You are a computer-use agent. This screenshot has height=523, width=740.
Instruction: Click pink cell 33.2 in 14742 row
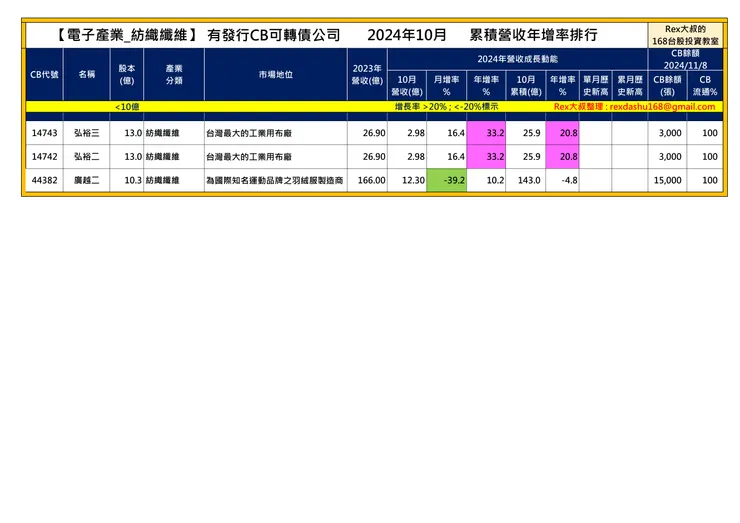point(486,157)
